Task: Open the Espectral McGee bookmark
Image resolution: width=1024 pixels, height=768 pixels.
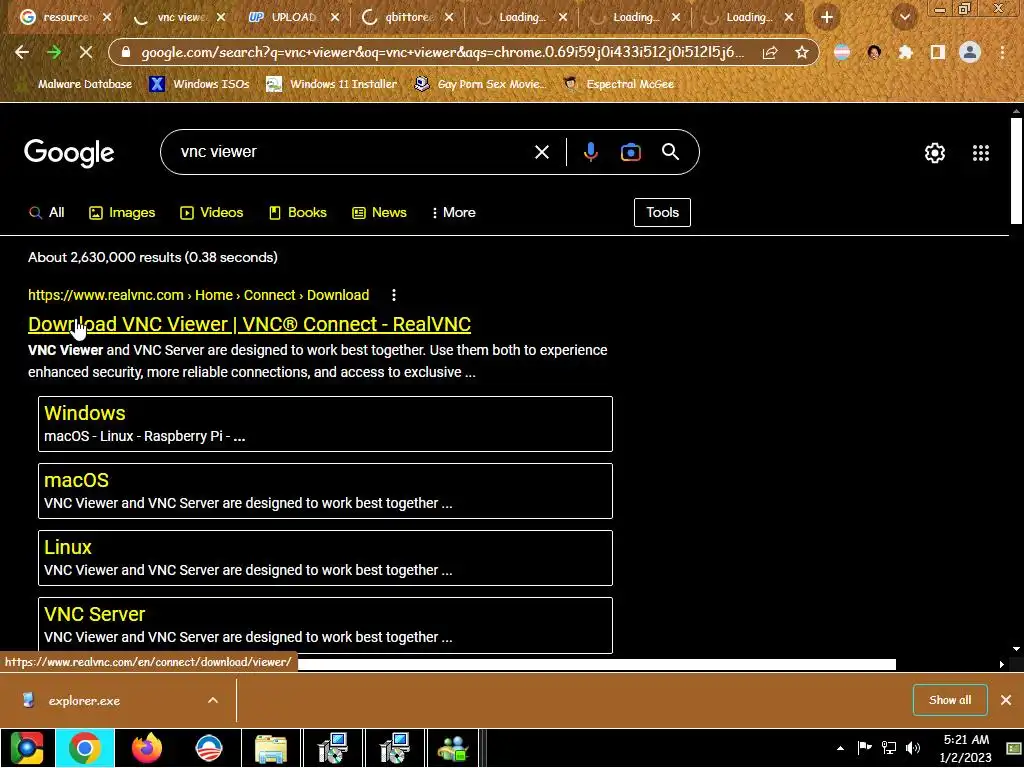Action: pos(618,84)
